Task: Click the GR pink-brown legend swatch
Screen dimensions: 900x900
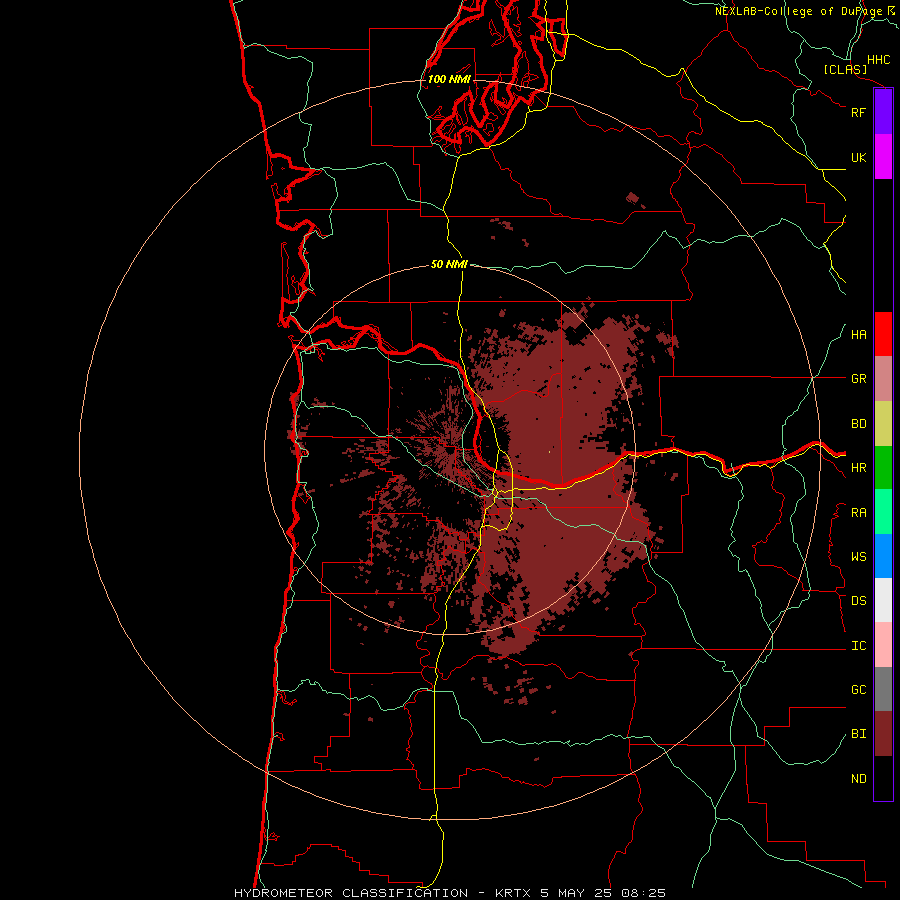Action: coord(883,379)
